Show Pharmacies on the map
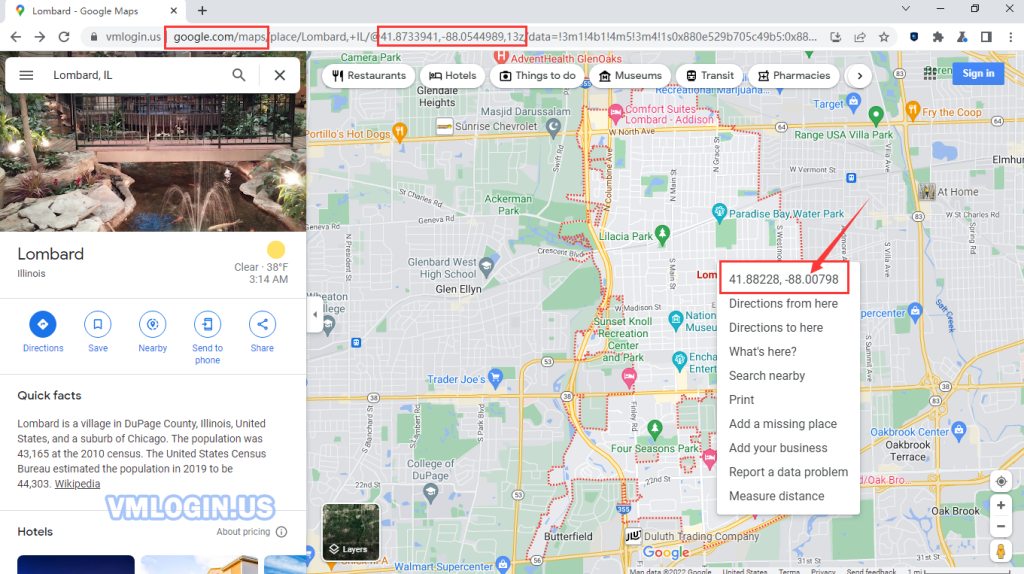1024x574 pixels. (793, 76)
